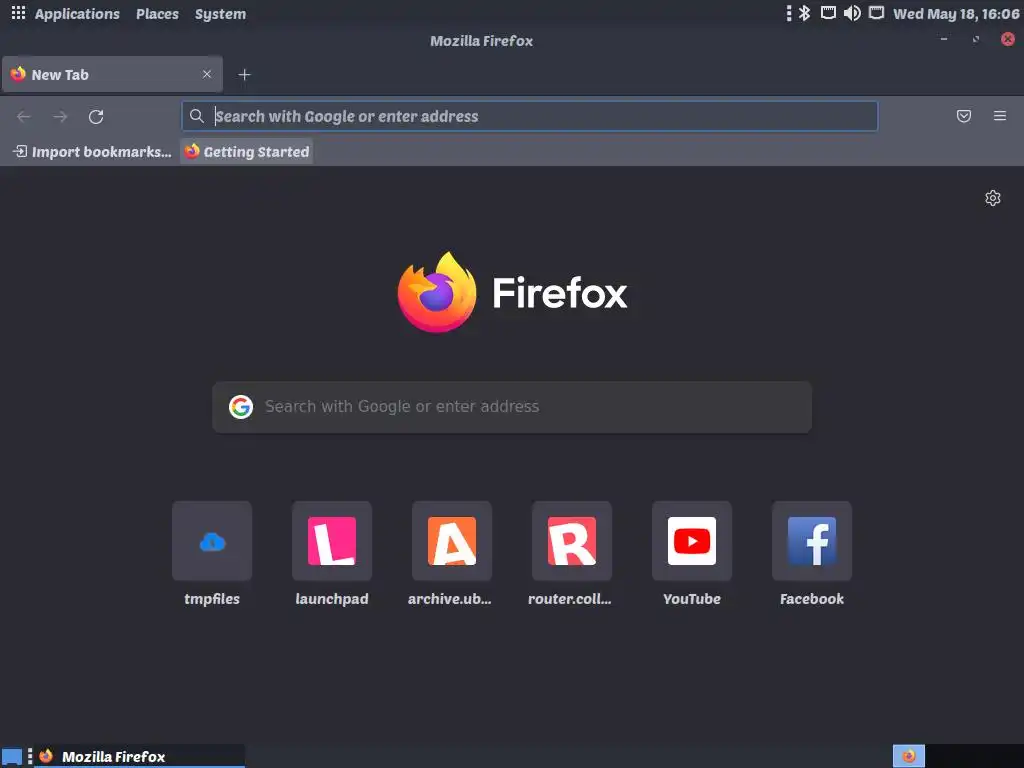Image resolution: width=1024 pixels, height=768 pixels.
Task: Select the New Tab tab
Action: coord(112,74)
